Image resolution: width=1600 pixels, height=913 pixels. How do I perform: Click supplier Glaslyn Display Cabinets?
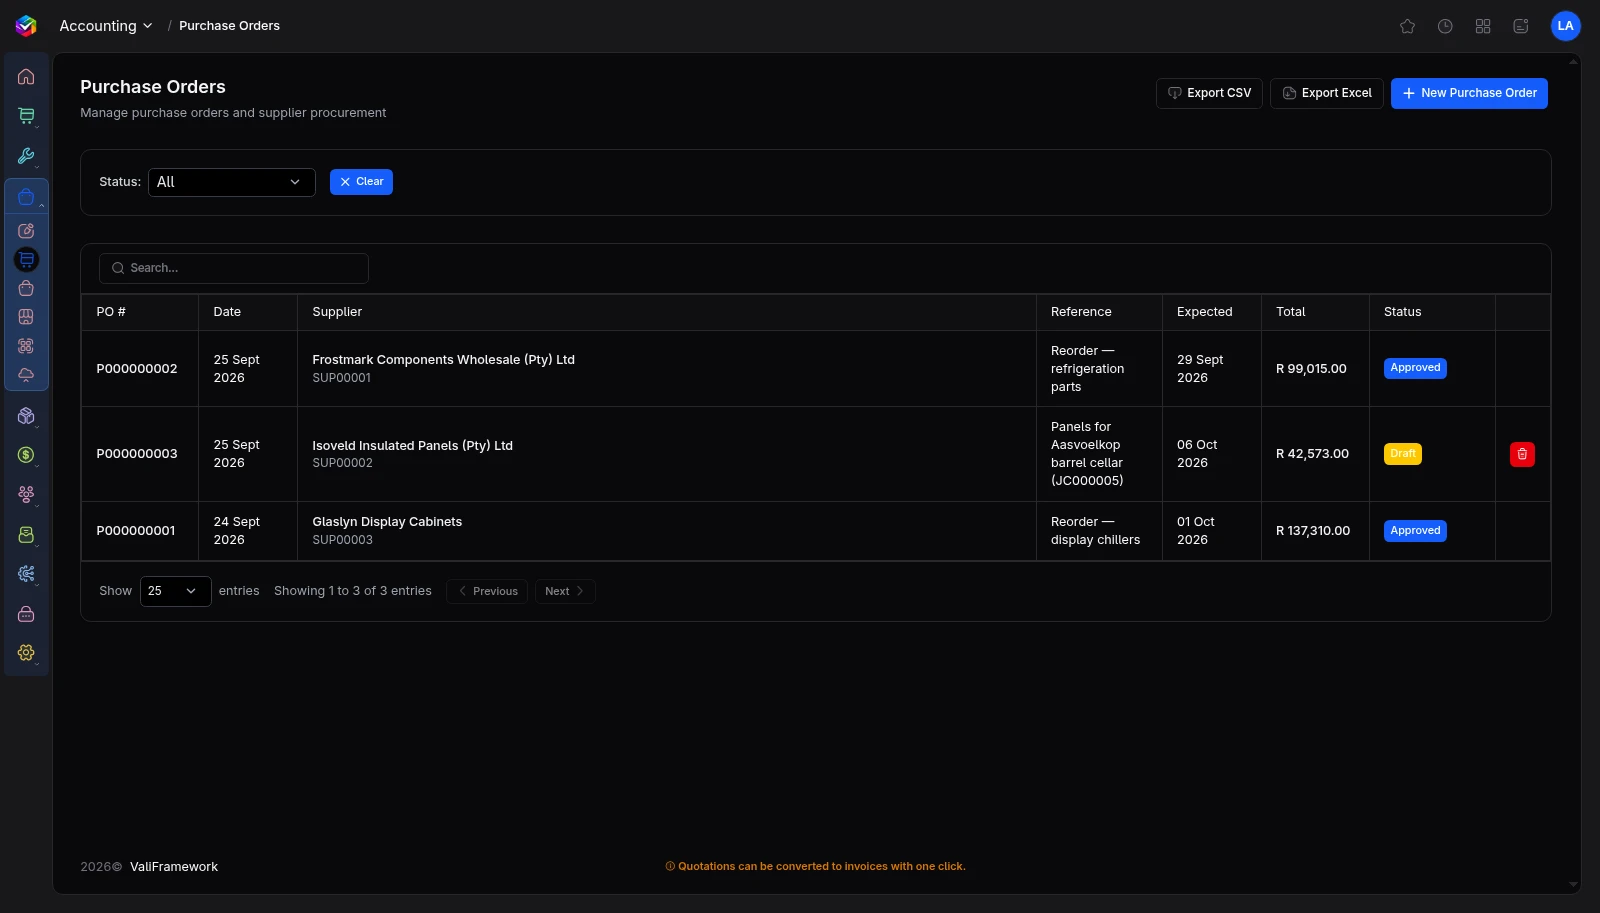tap(387, 522)
